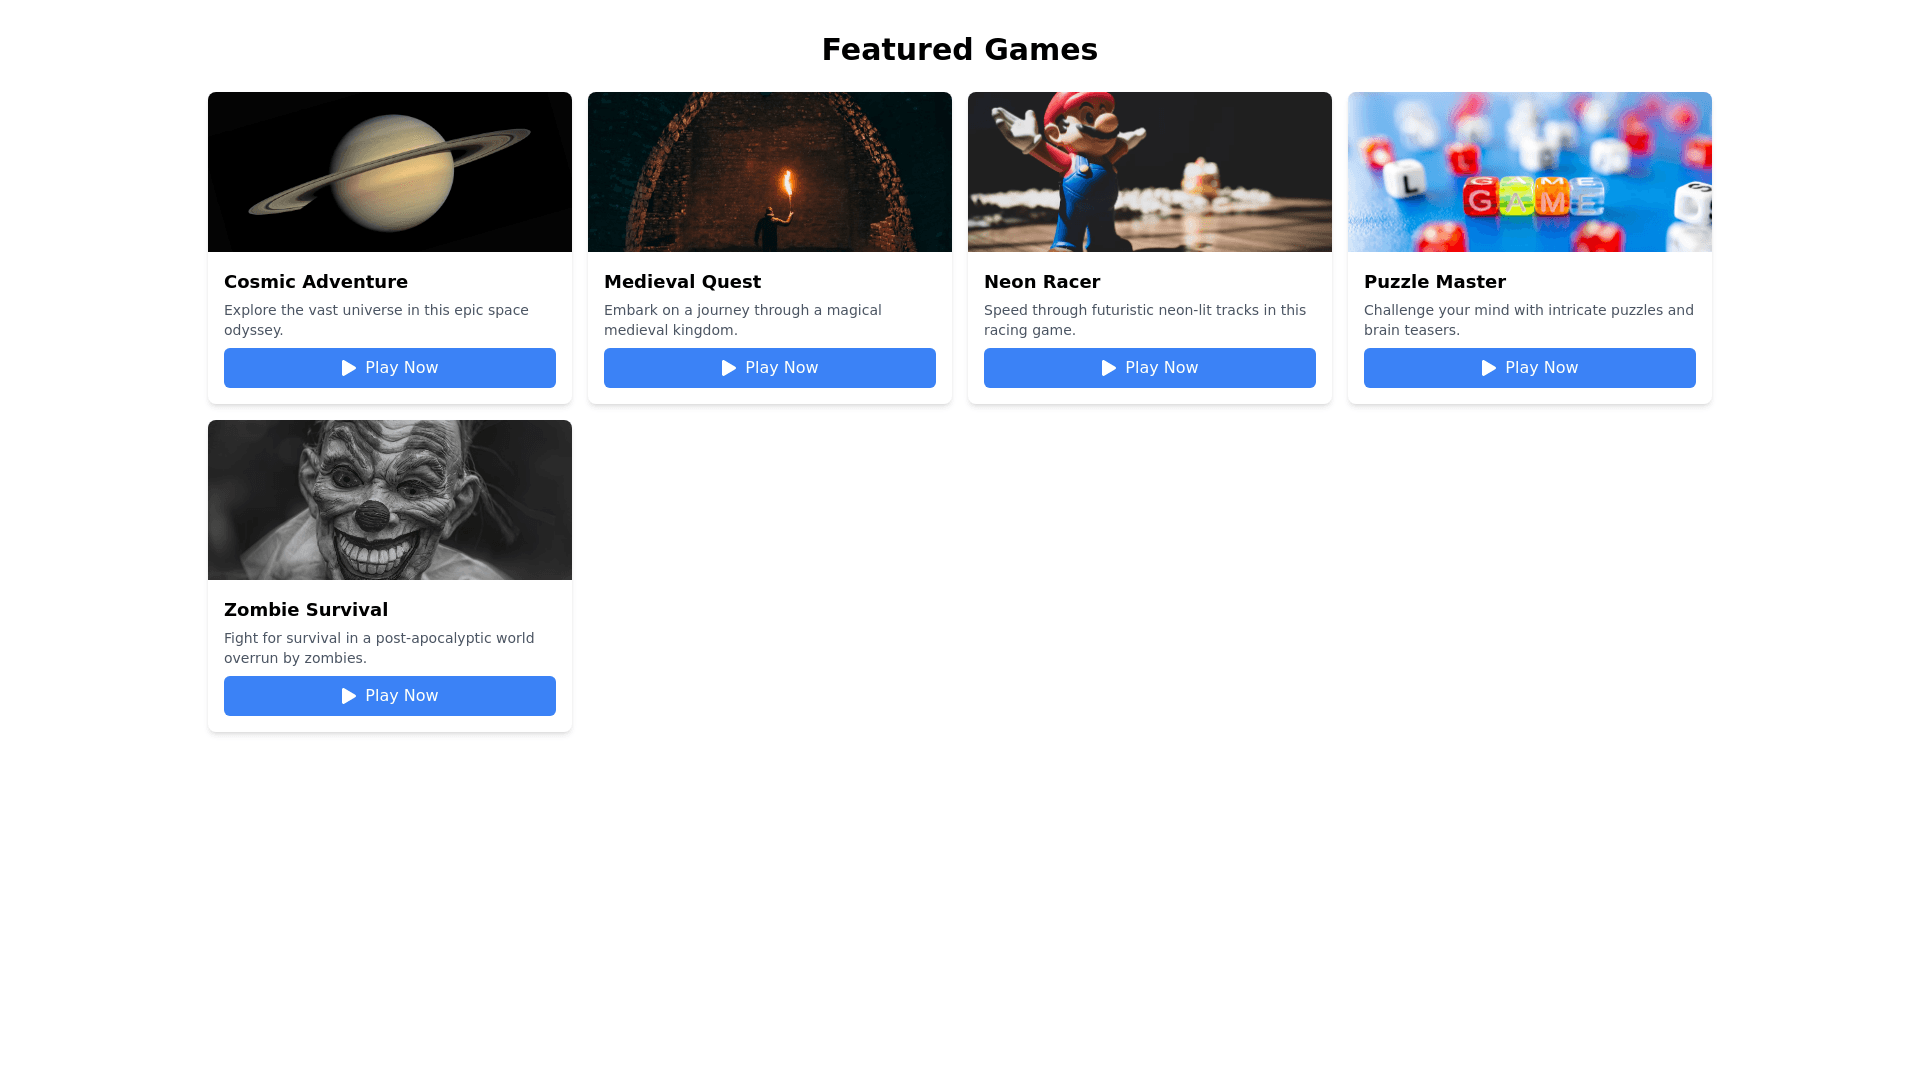Screen dimensions: 1920x1080
Task: Open the Mario figurine thumbnail image
Action: tap(1150, 172)
